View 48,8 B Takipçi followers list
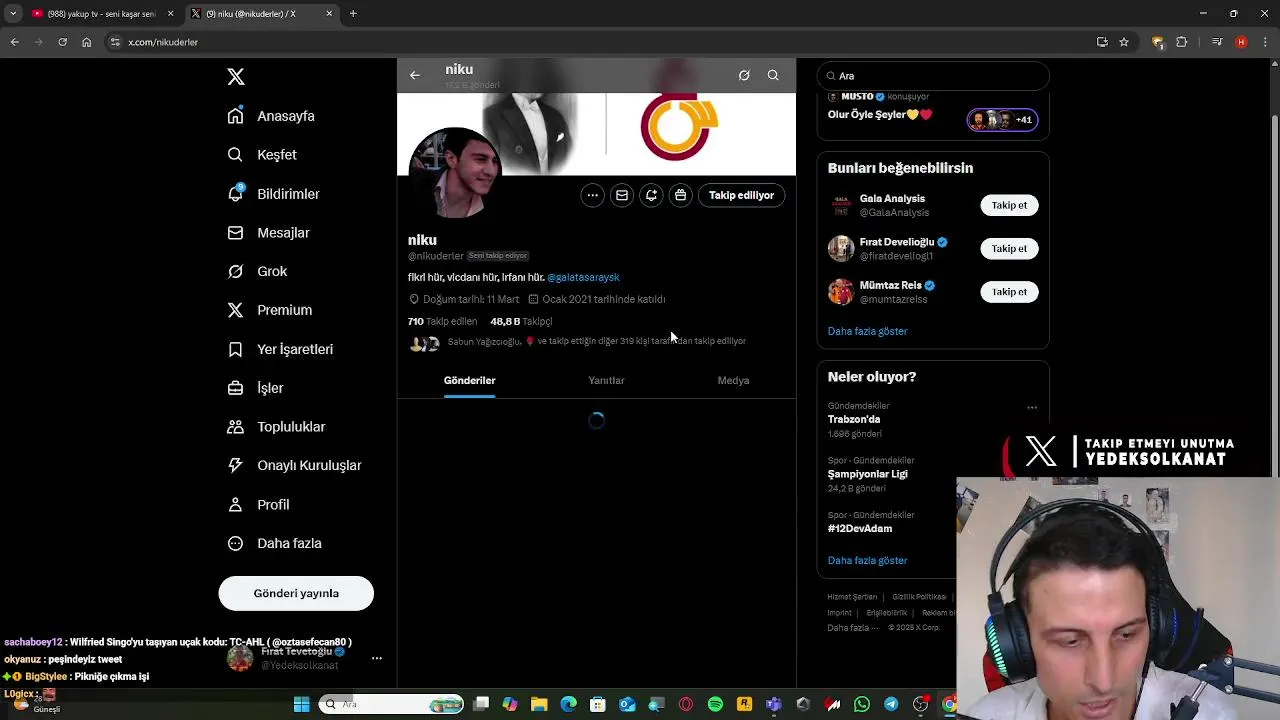Screen dimensions: 1280x720 click(x=521, y=321)
